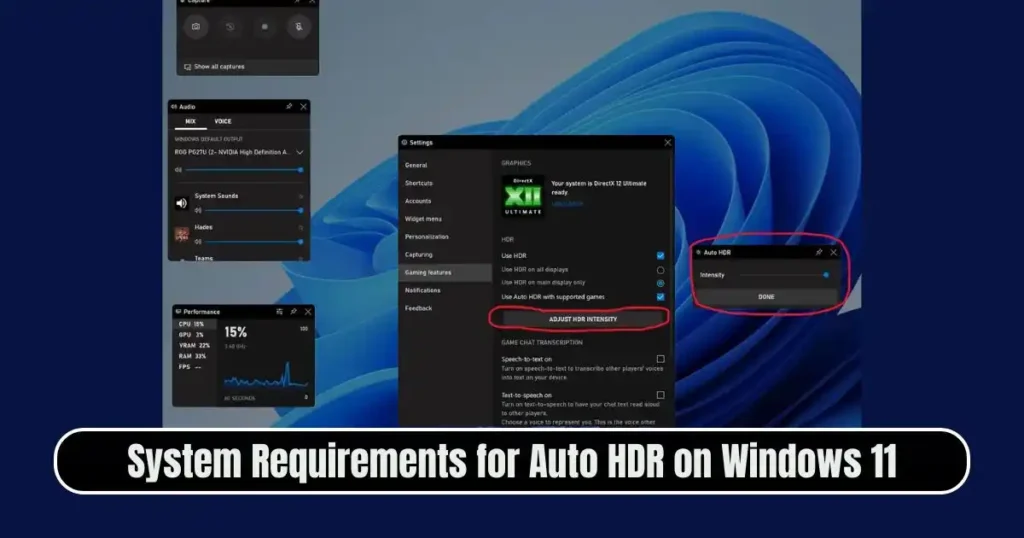Take a screenshot with the camera icon
This screenshot has height=538, width=1024.
195,27
